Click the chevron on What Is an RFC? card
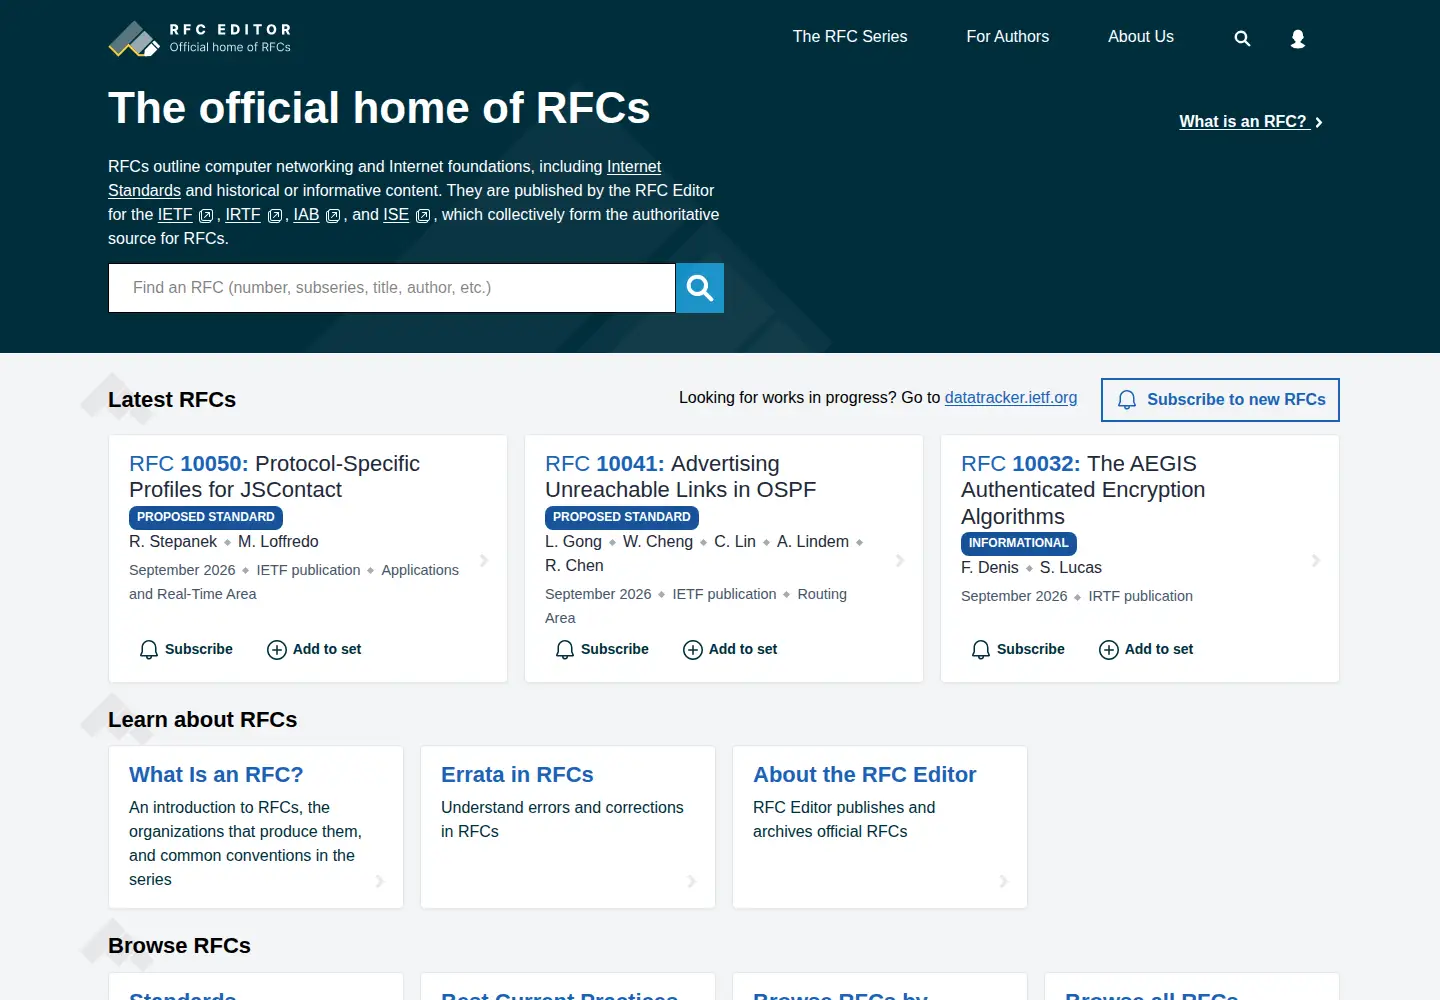 pyautogui.click(x=380, y=881)
